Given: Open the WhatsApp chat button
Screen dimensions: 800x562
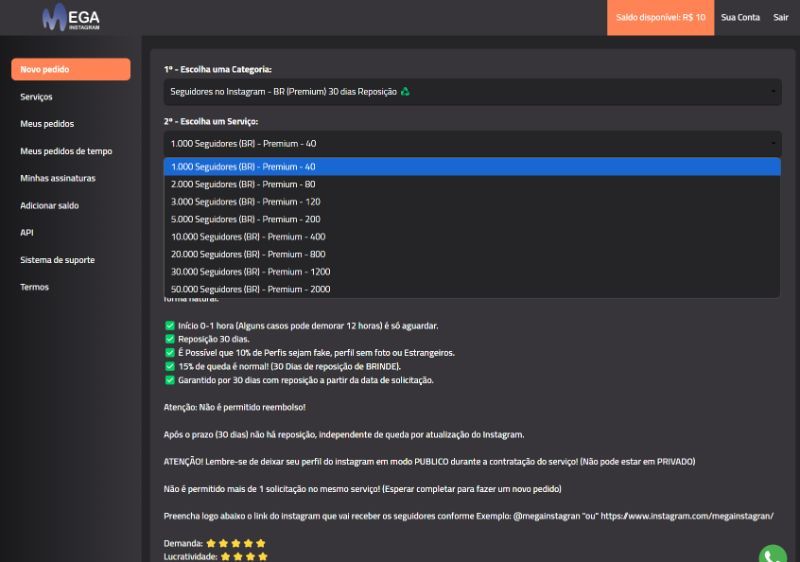Looking at the screenshot, I should coord(772,555).
